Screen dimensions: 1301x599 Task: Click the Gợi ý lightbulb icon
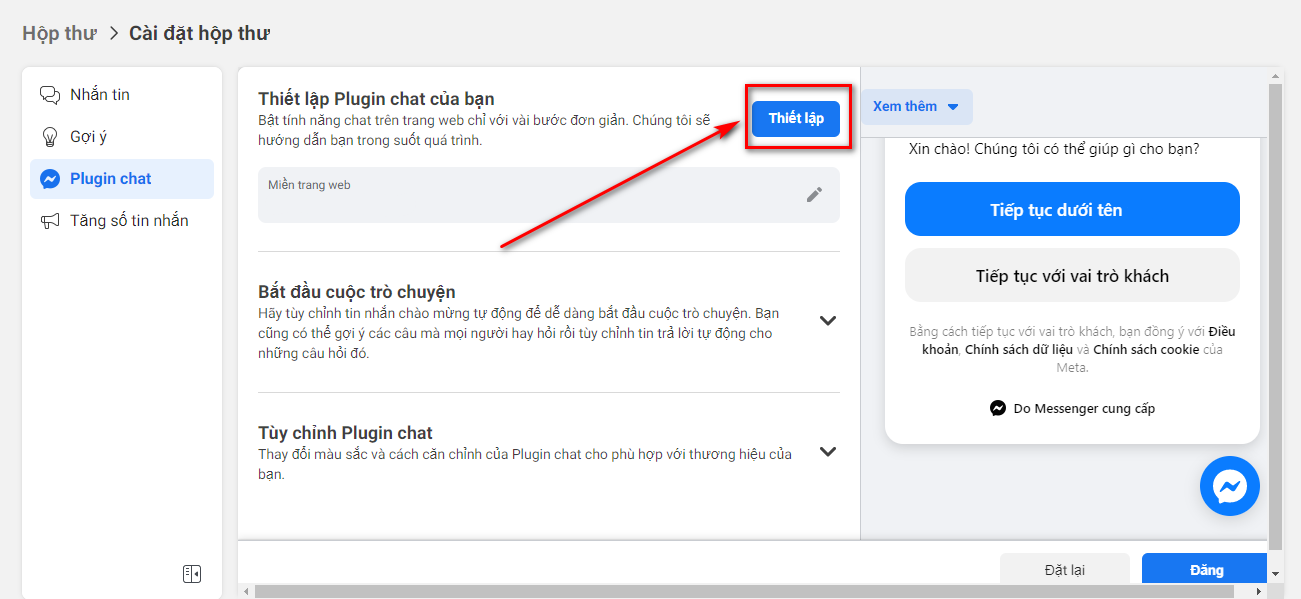click(49, 137)
